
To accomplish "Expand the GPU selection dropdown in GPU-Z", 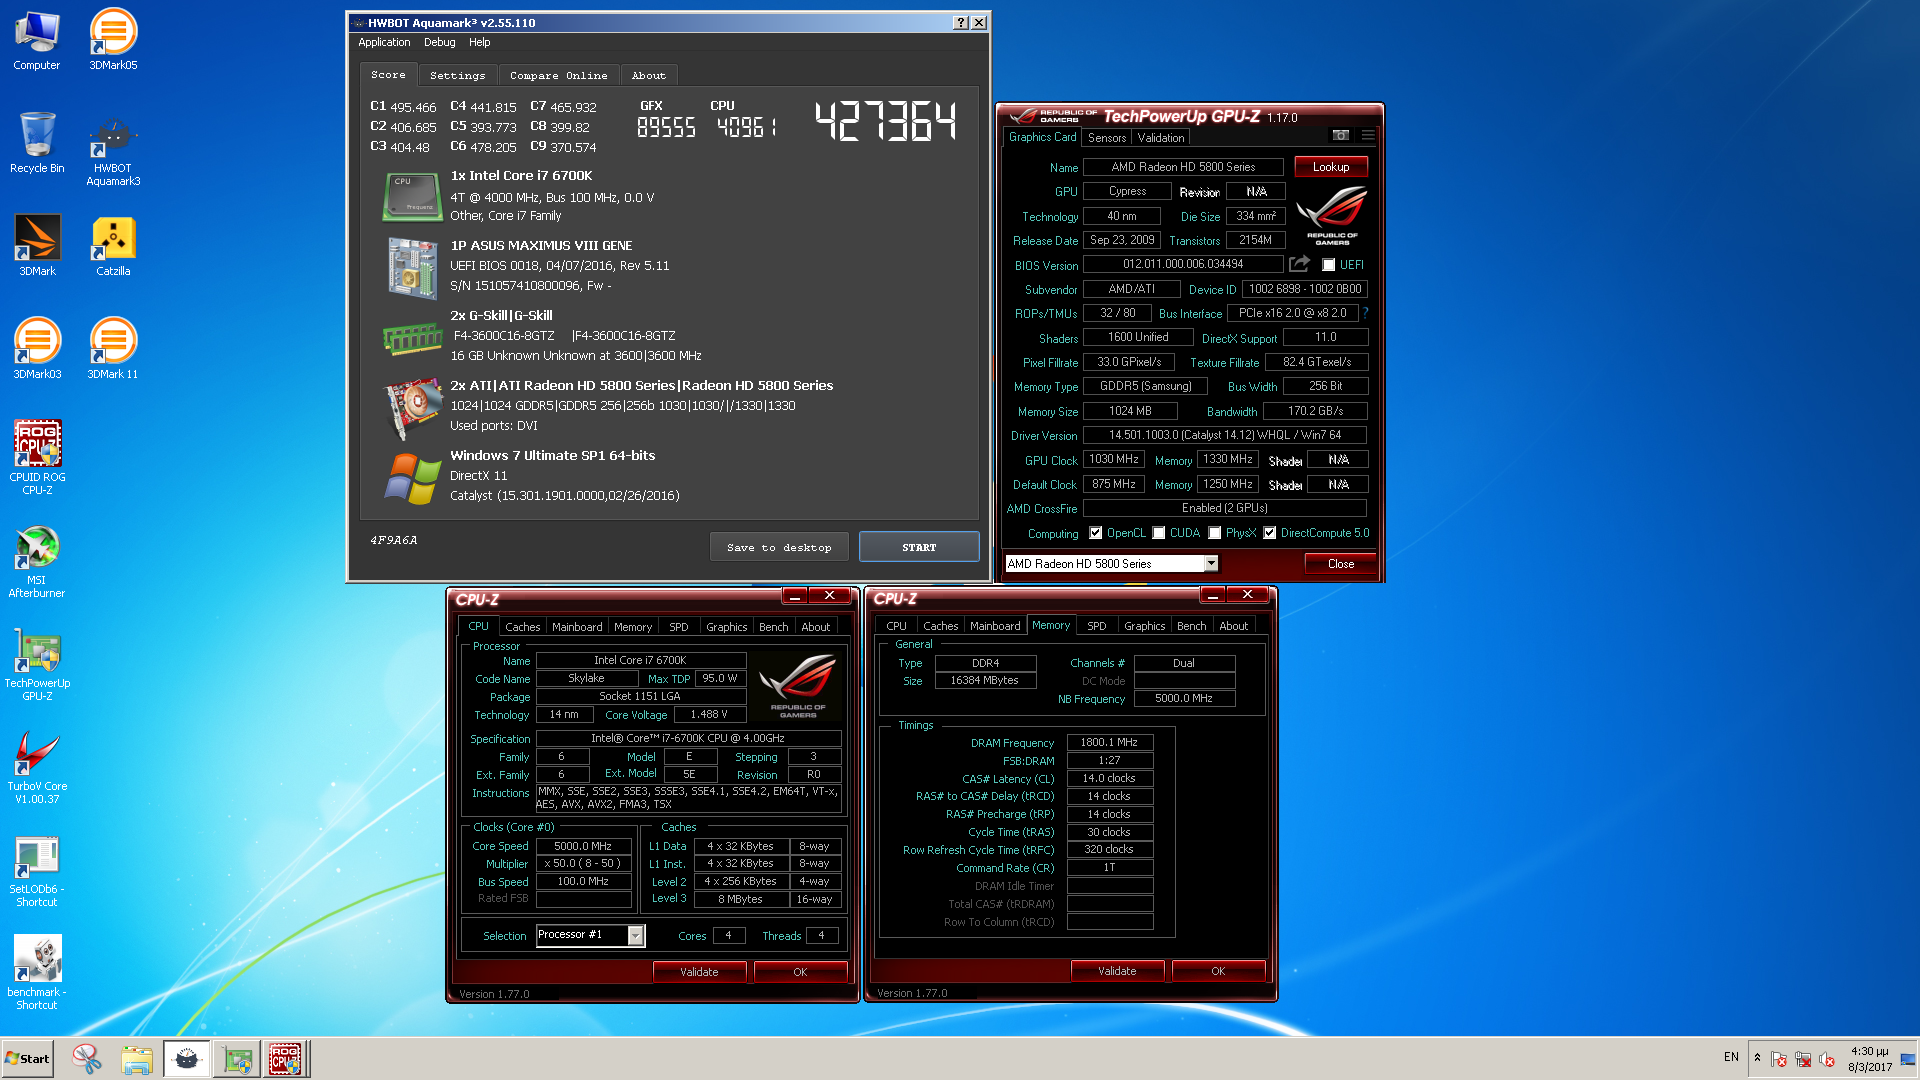I will pyautogui.click(x=1211, y=563).
